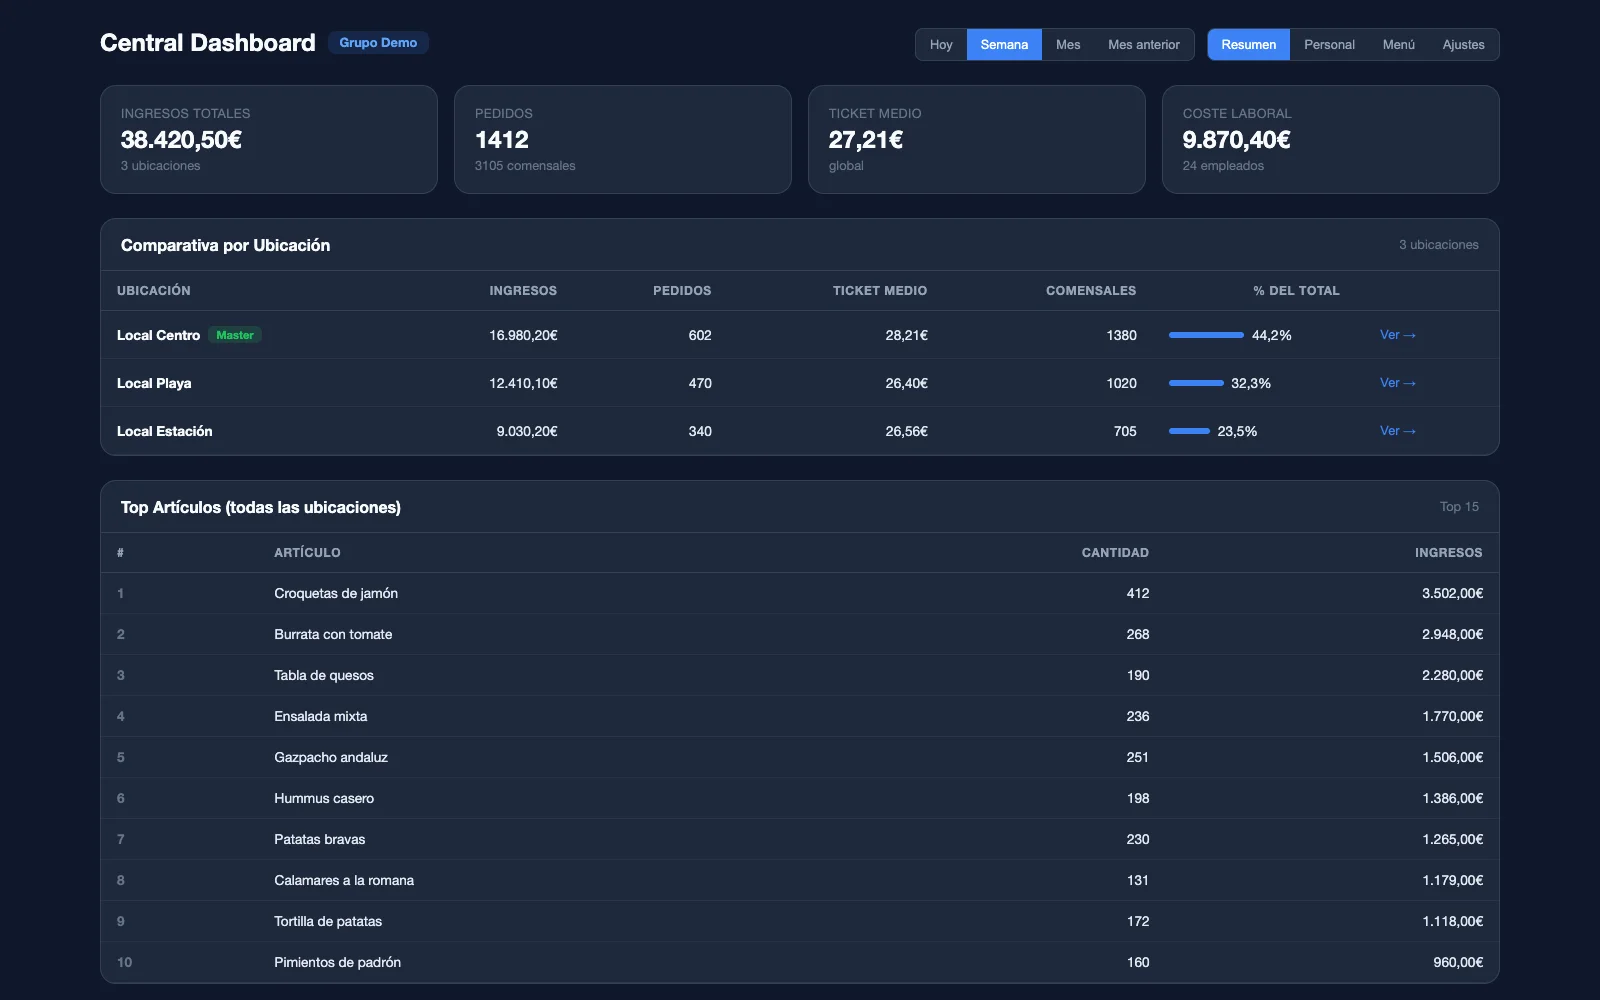Open the Pedidos summary card
The image size is (1600, 1000).
tap(623, 139)
